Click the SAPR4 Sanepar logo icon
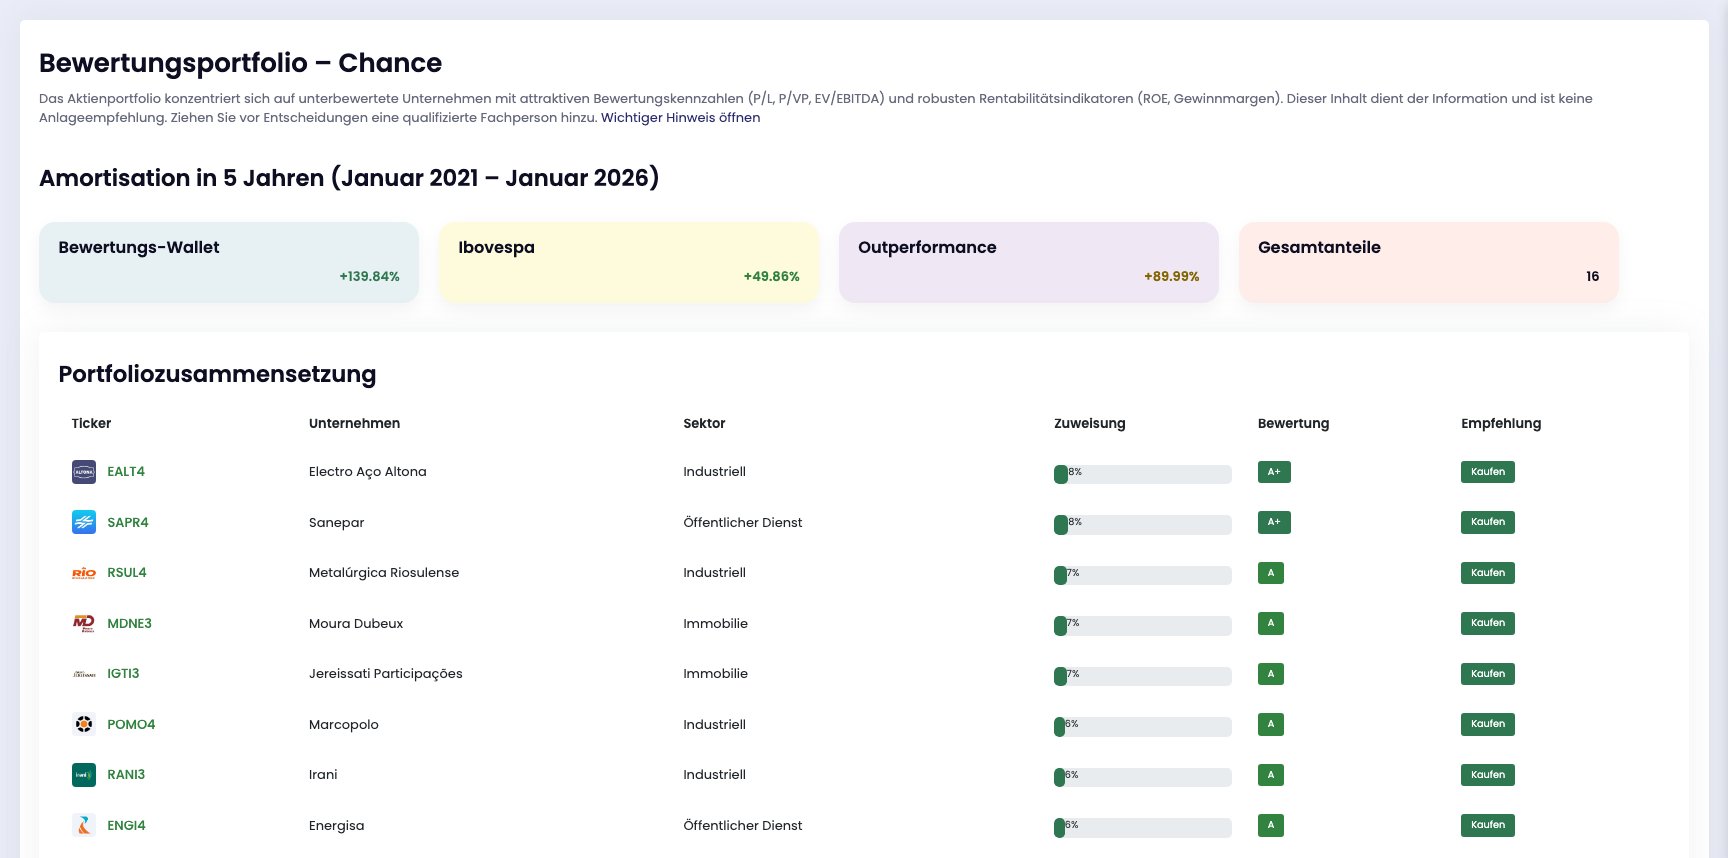This screenshot has width=1728, height=858. (x=84, y=522)
